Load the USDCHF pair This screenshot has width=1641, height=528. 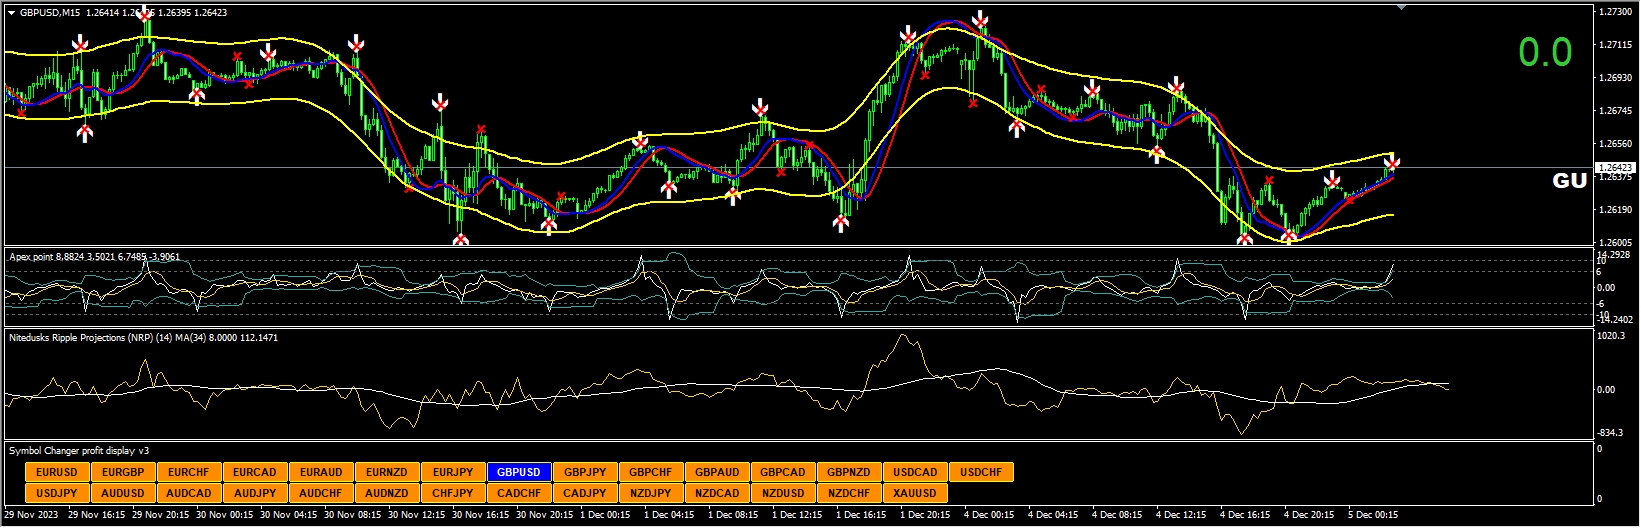[x=981, y=472]
